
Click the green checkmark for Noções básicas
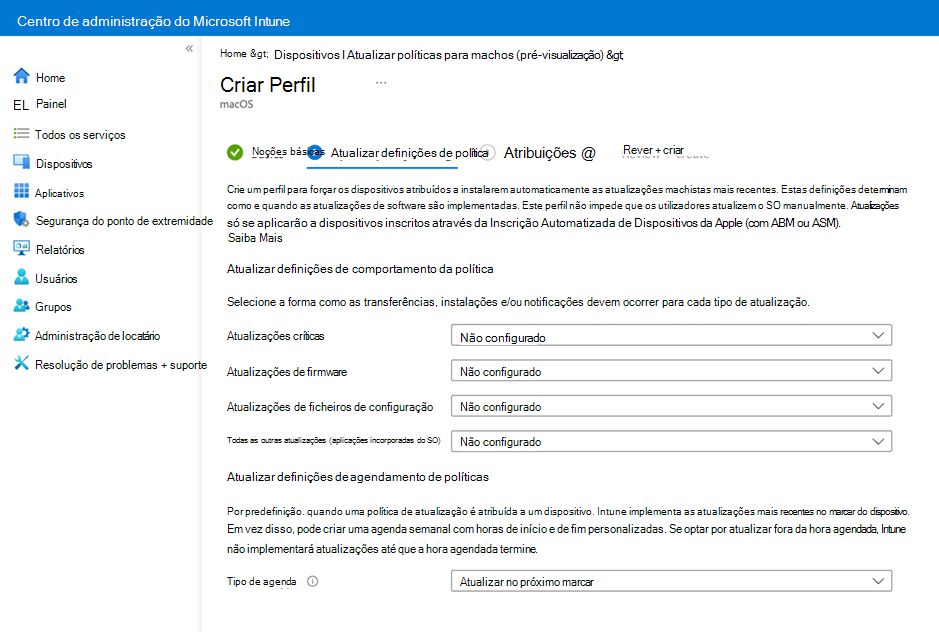coord(235,153)
